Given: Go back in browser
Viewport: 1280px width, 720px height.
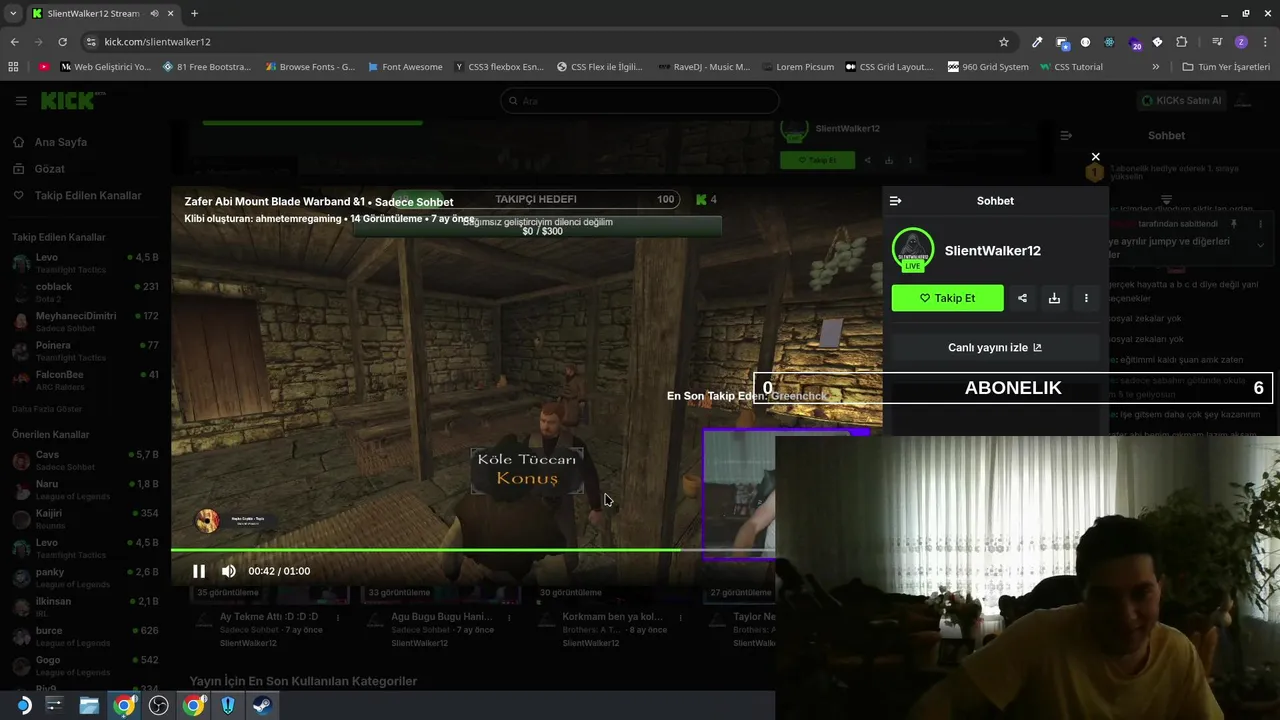Looking at the screenshot, I should point(14,42).
